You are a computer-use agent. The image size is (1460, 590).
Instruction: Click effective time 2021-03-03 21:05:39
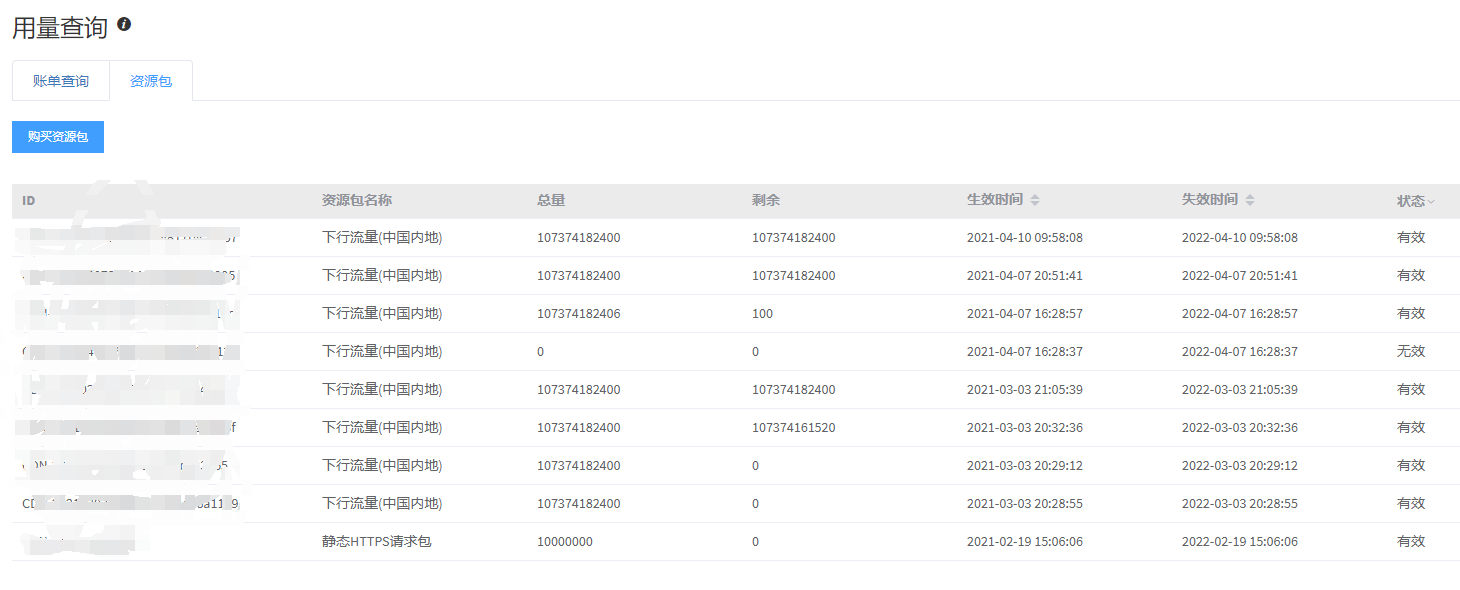tap(1024, 390)
